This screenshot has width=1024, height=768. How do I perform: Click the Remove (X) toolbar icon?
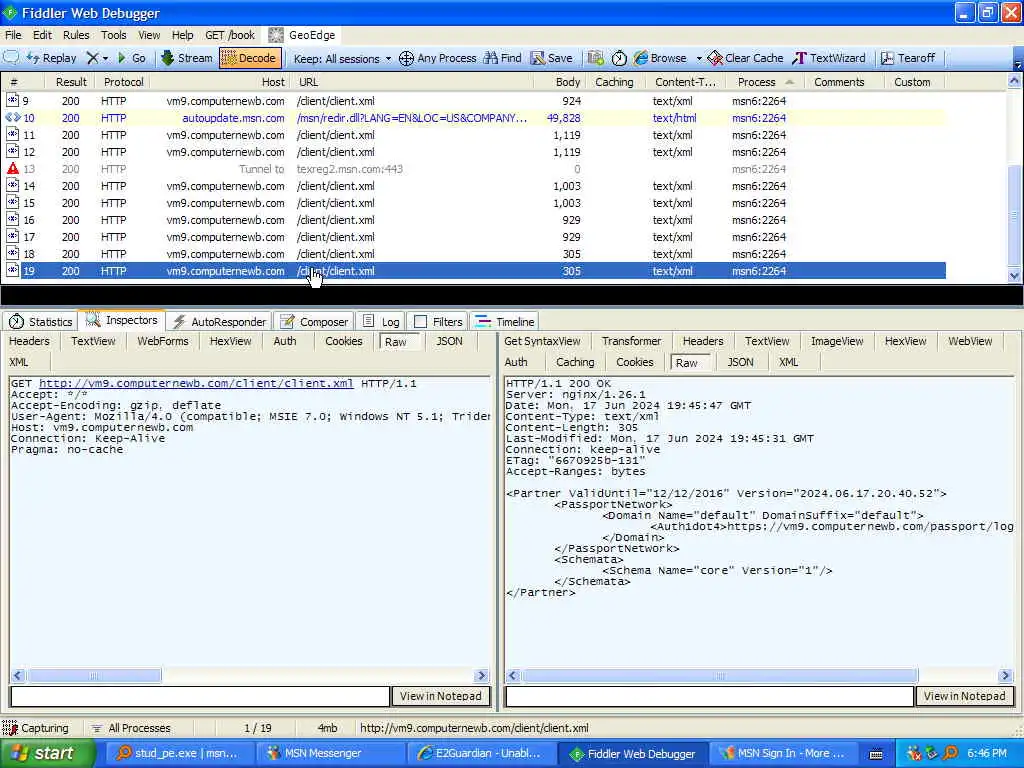point(93,58)
